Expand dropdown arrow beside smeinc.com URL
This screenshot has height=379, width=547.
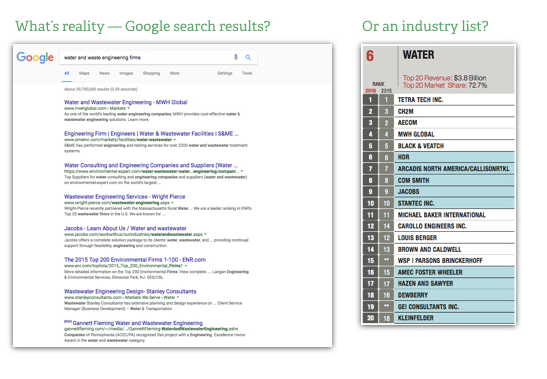pyautogui.click(x=175, y=140)
